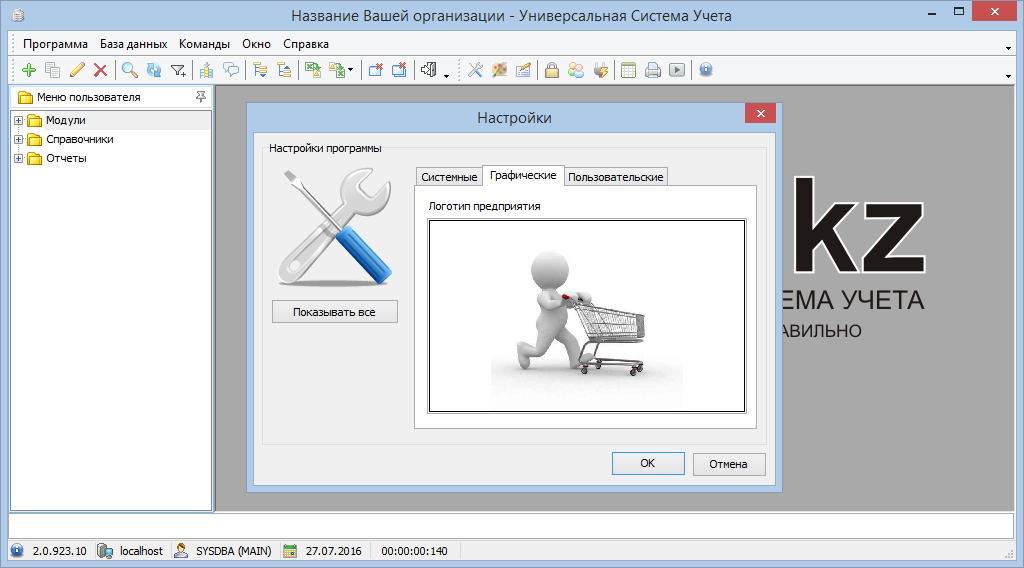
Task: Open the База данных menu
Action: pos(133,44)
